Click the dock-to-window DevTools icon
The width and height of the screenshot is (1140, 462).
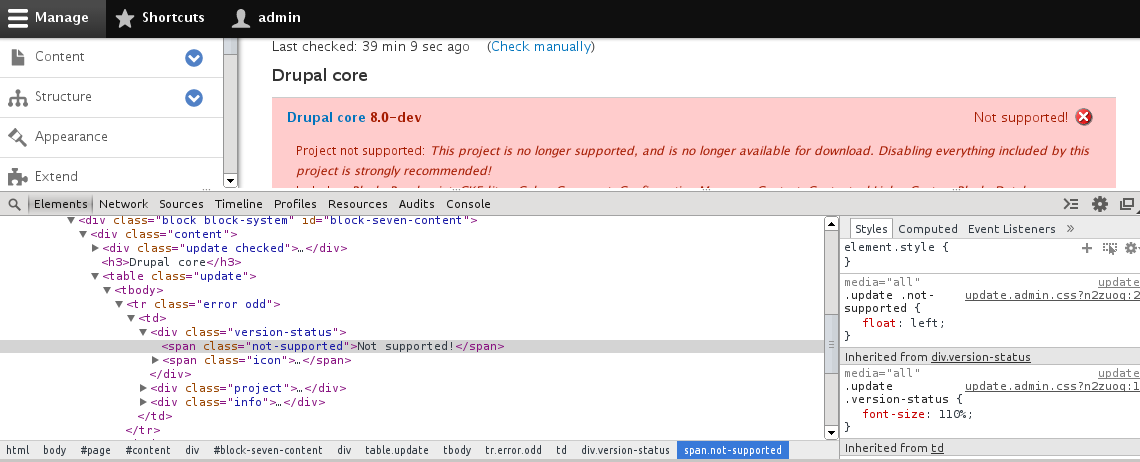(1127, 204)
